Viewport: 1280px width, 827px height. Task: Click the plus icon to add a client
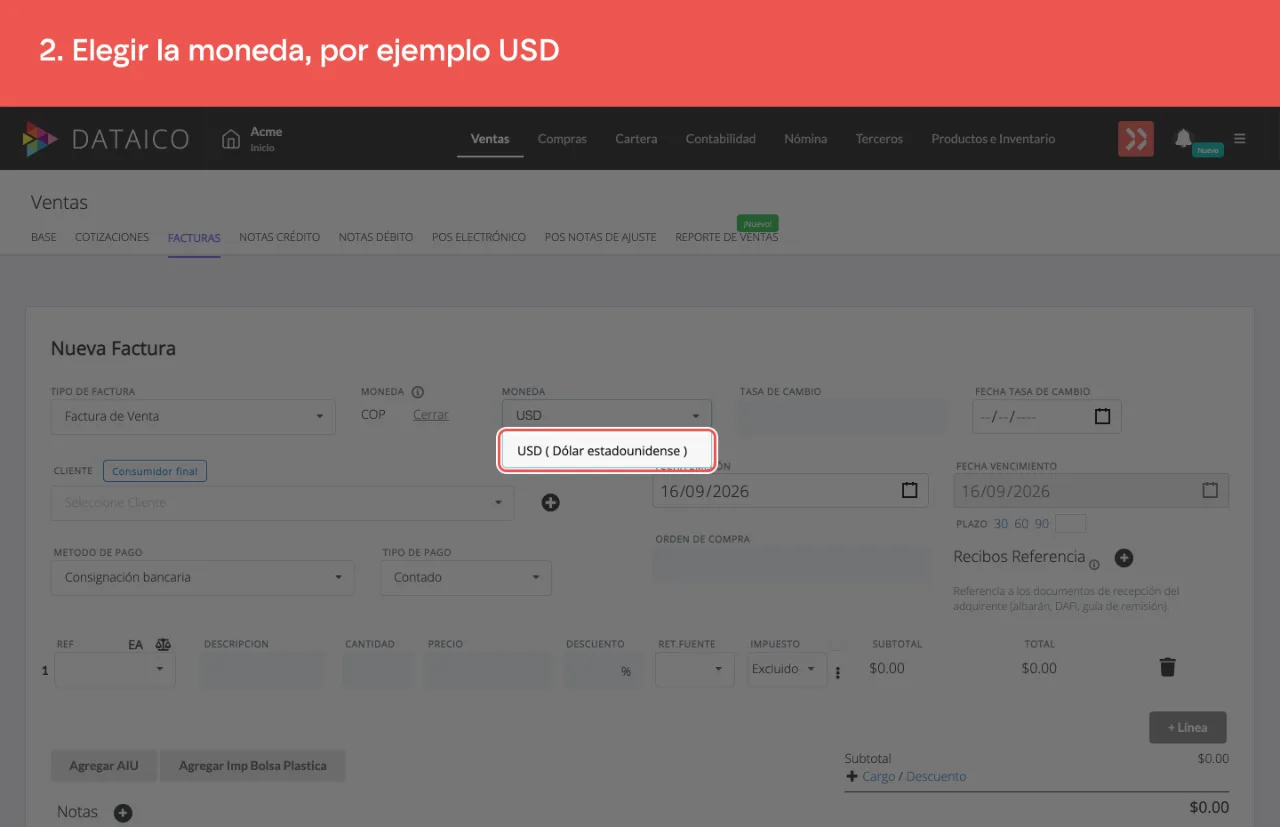coord(550,502)
